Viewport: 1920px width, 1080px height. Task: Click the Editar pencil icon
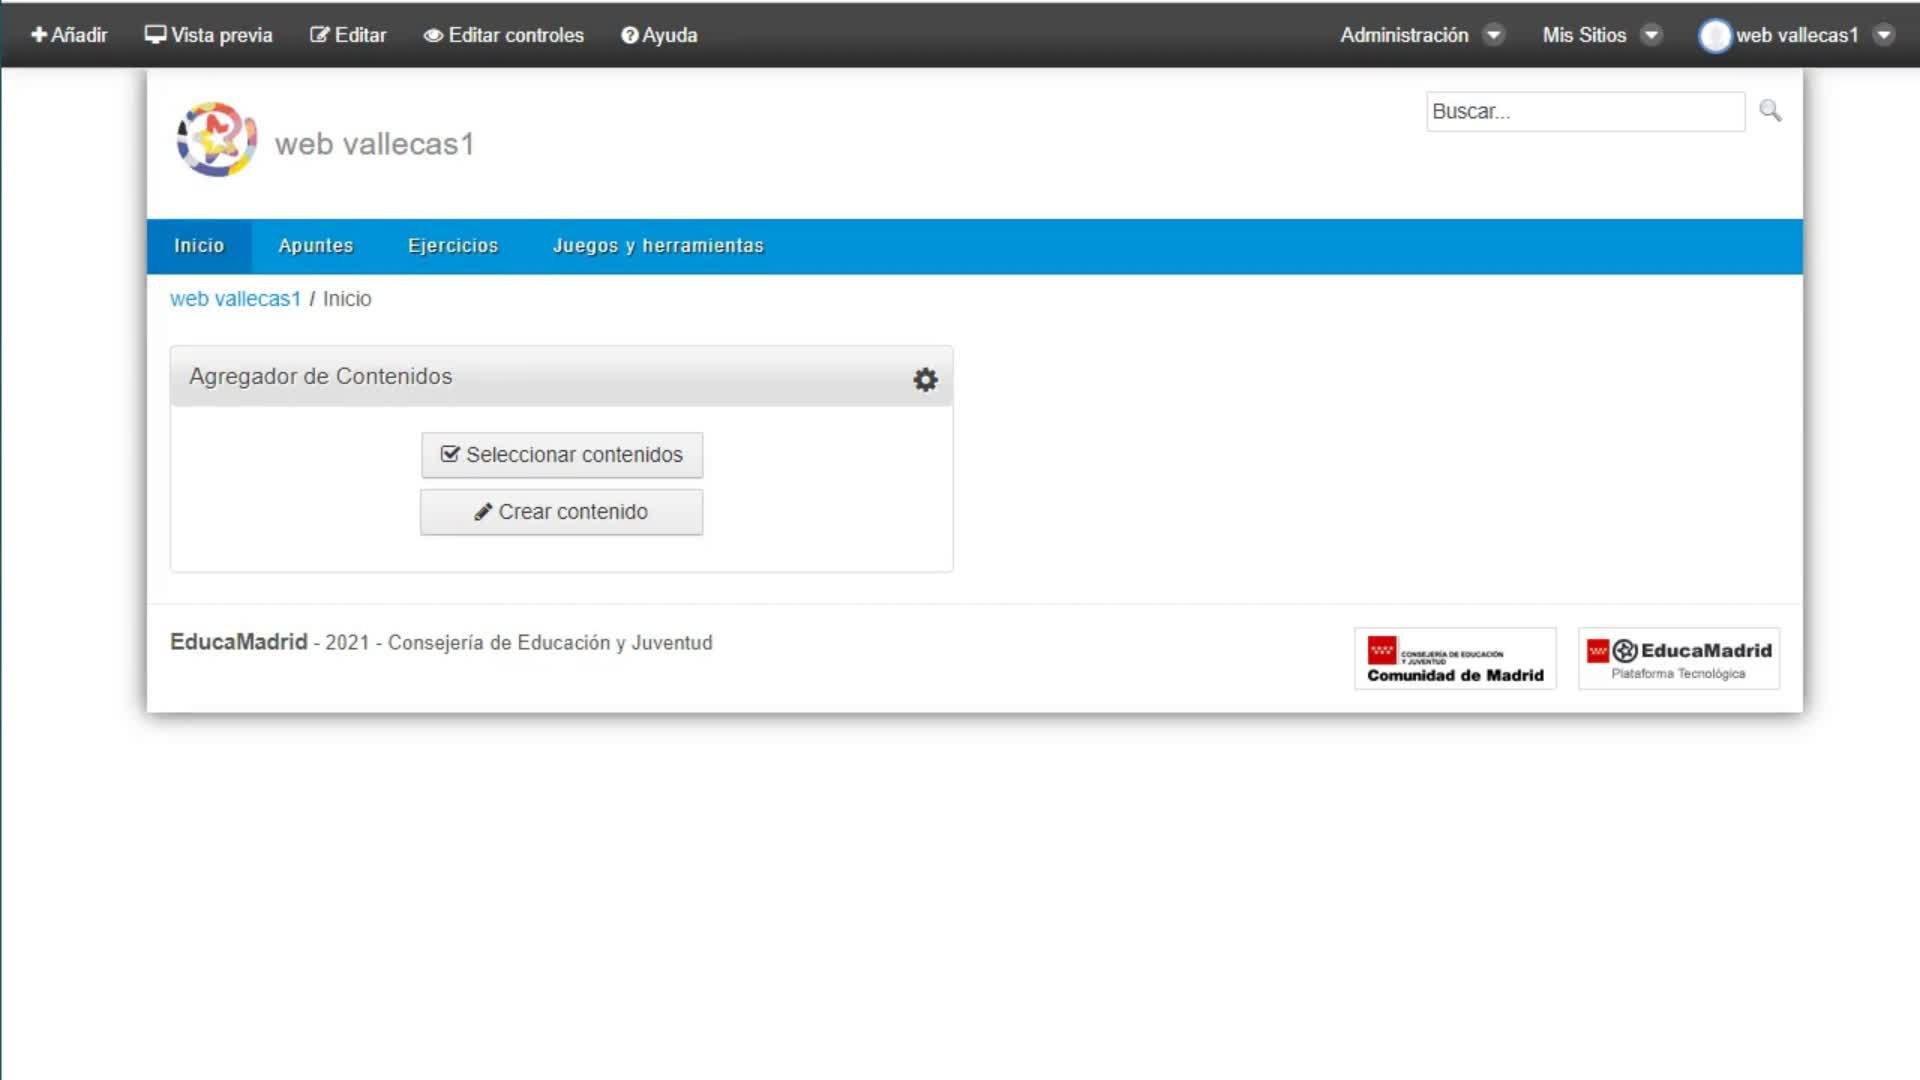pyautogui.click(x=319, y=35)
